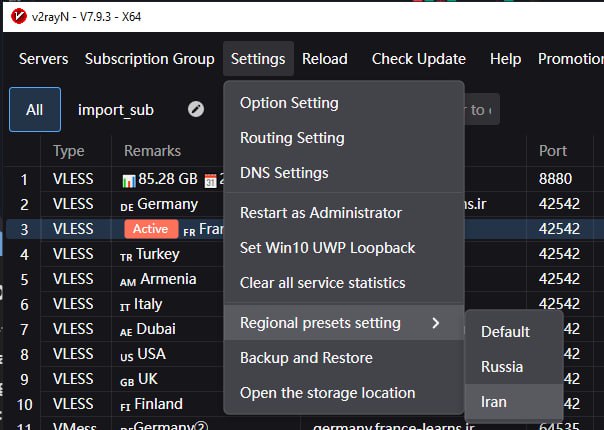Image resolution: width=604 pixels, height=430 pixels.
Task: Click the Settings menu item
Action: pyautogui.click(x=258, y=59)
